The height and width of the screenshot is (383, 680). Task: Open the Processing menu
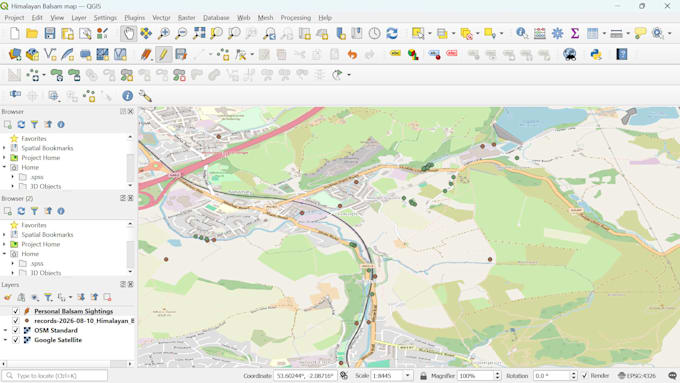pyautogui.click(x=296, y=18)
